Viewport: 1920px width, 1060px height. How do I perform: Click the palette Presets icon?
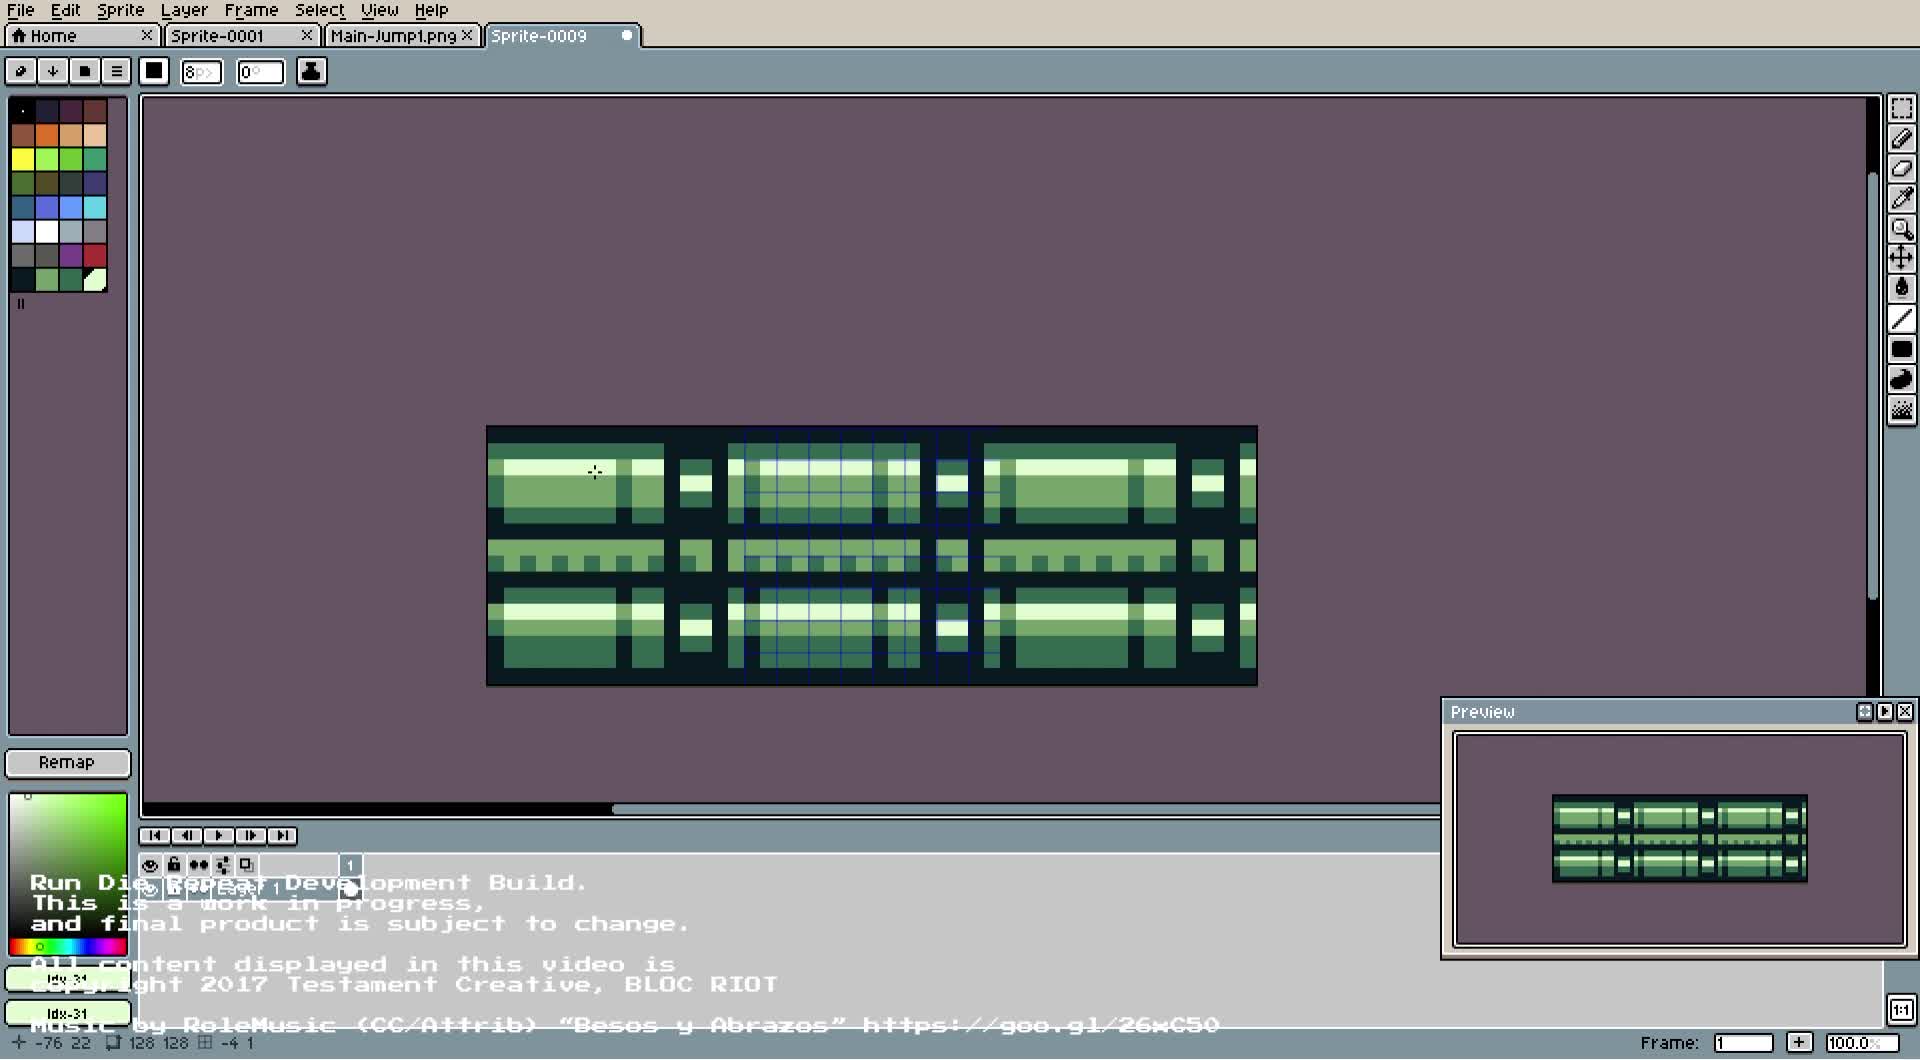(84, 71)
